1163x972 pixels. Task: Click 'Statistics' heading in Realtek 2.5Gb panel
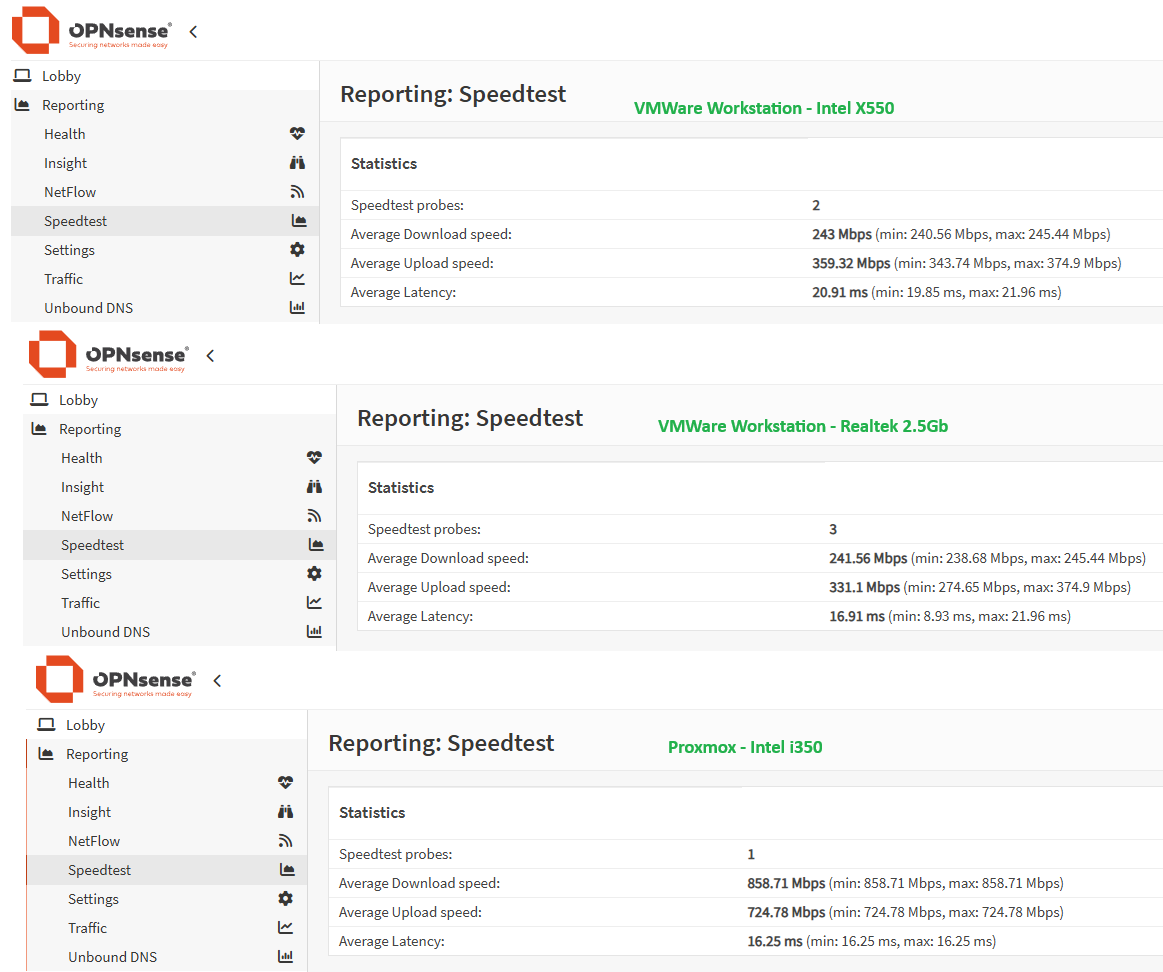(401, 487)
